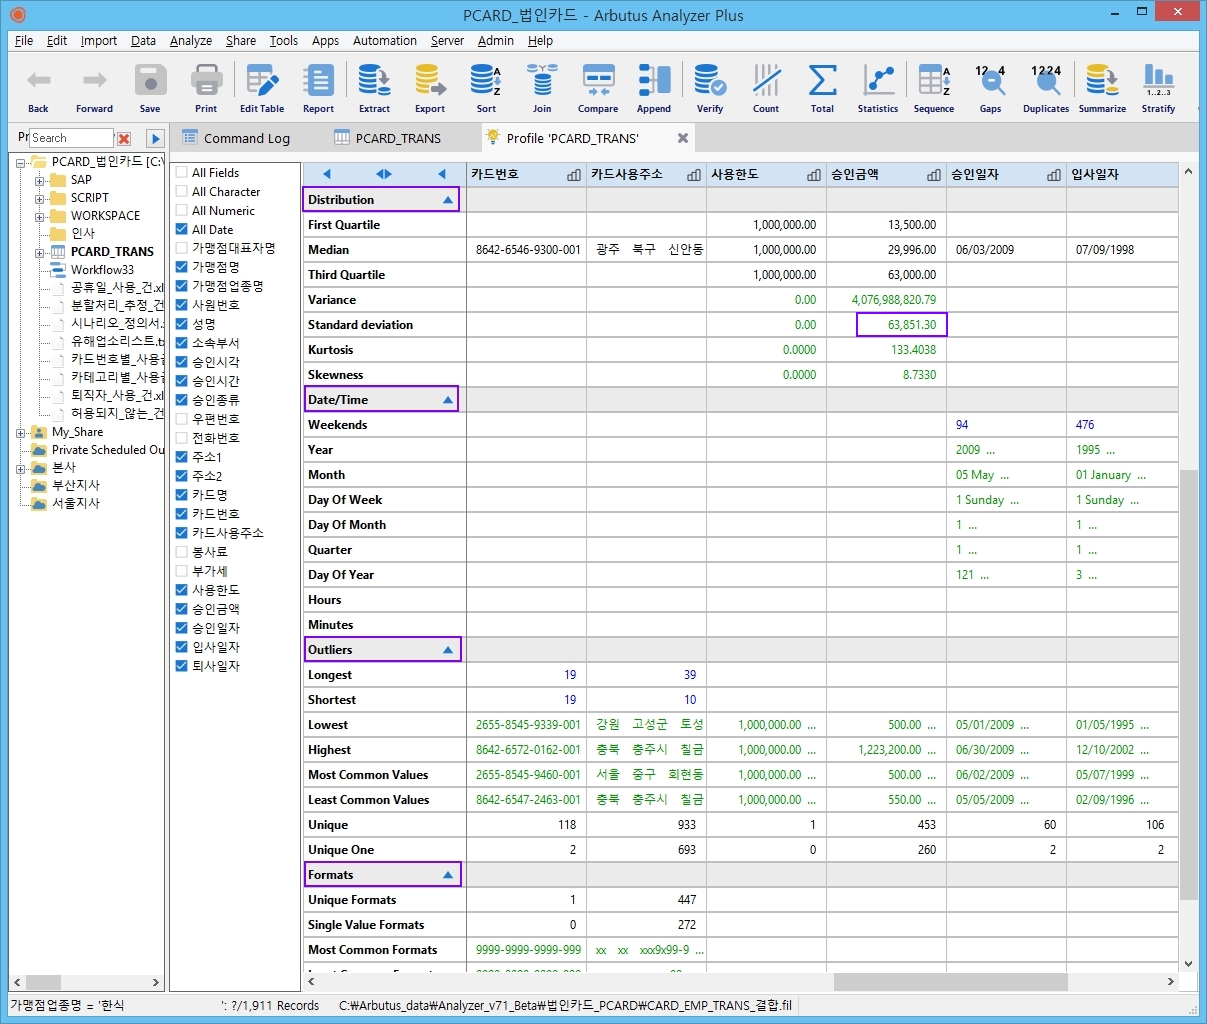
Task: Open the Sort tool
Action: pyautogui.click(x=486, y=86)
